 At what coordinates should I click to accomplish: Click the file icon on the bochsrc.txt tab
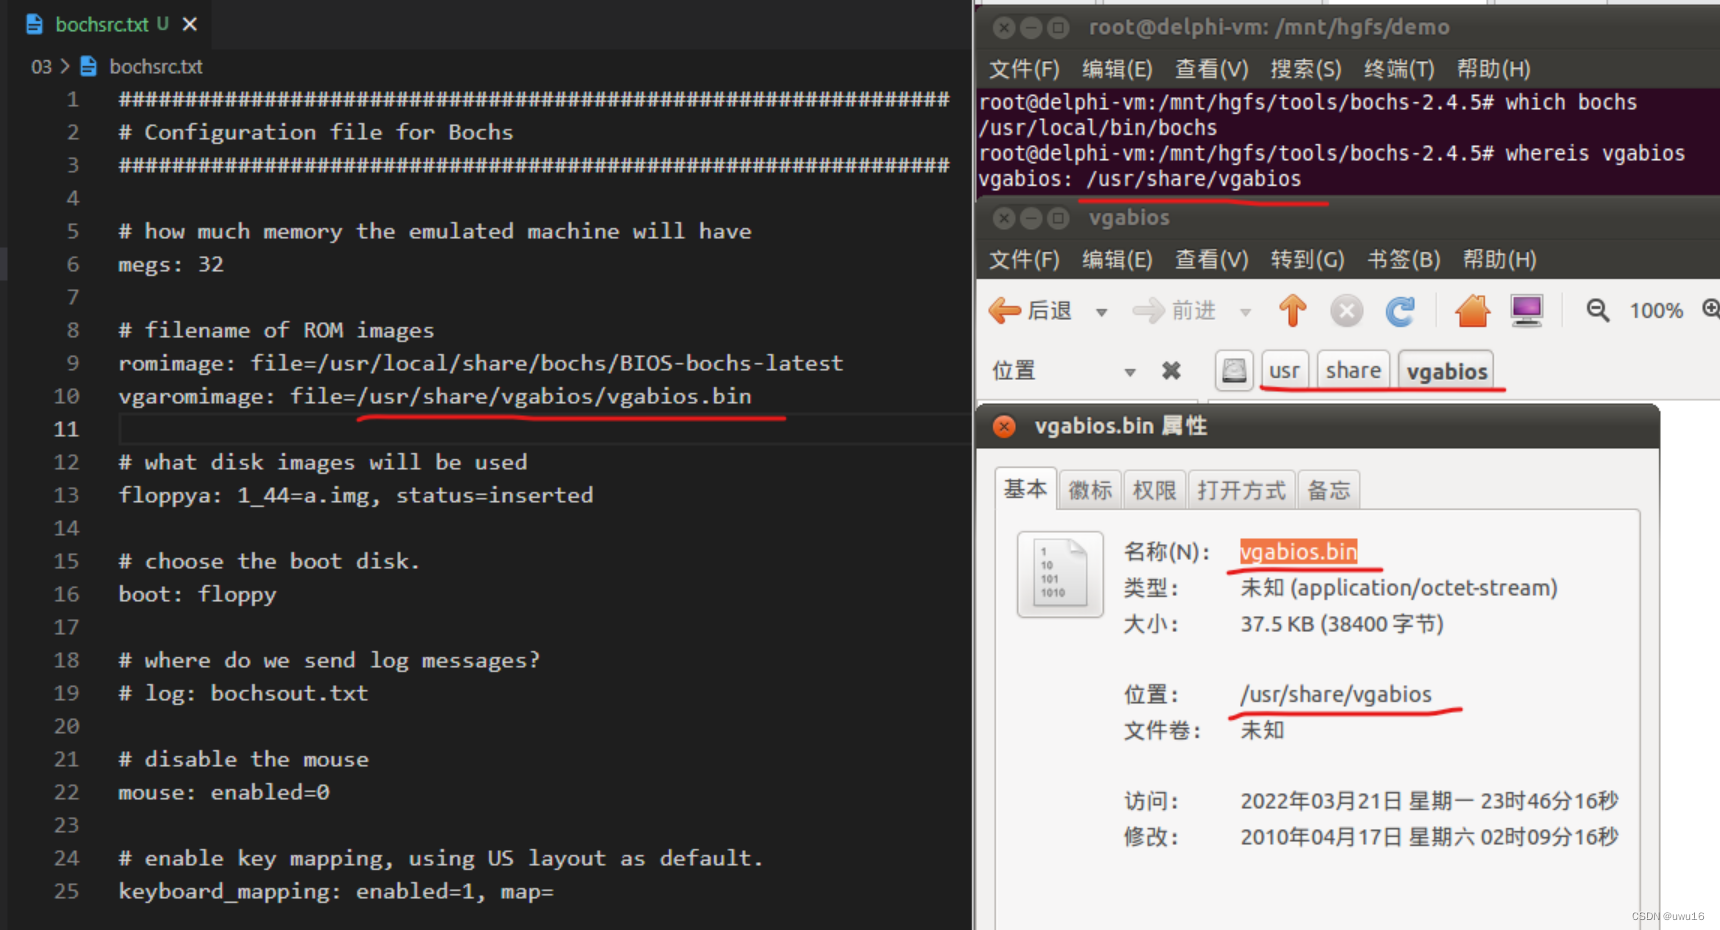[34, 24]
